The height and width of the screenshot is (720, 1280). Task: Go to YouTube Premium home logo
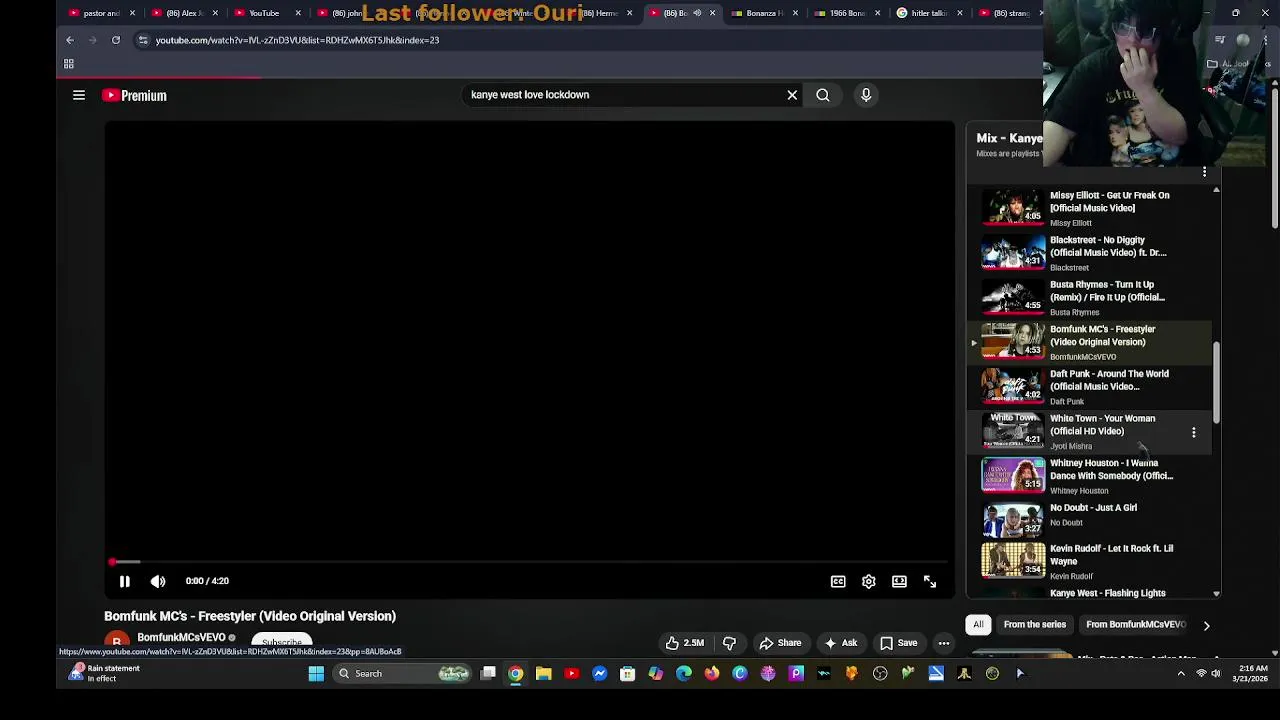134,96
